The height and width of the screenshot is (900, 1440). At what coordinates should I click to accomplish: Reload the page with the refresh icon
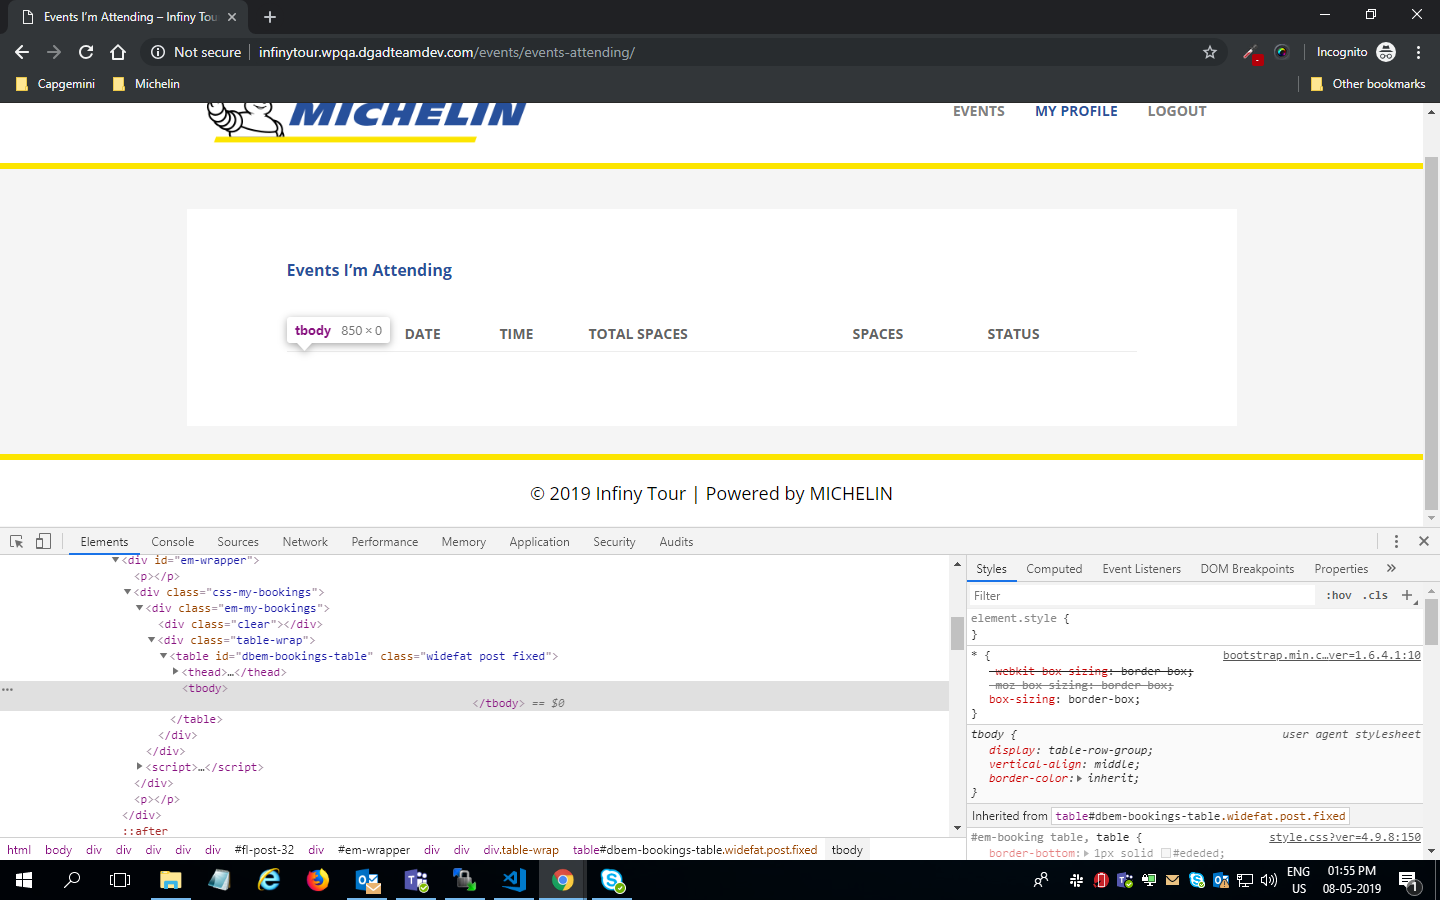86,52
